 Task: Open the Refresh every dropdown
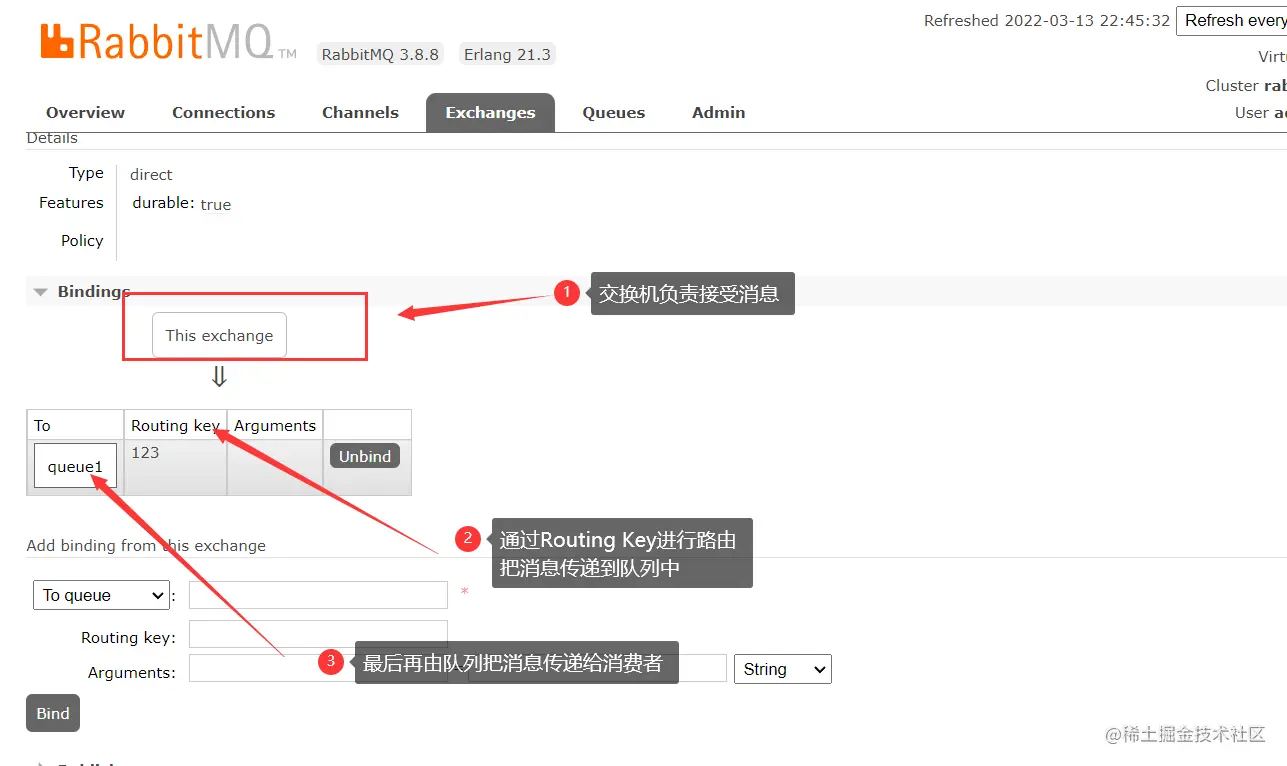[1231, 20]
